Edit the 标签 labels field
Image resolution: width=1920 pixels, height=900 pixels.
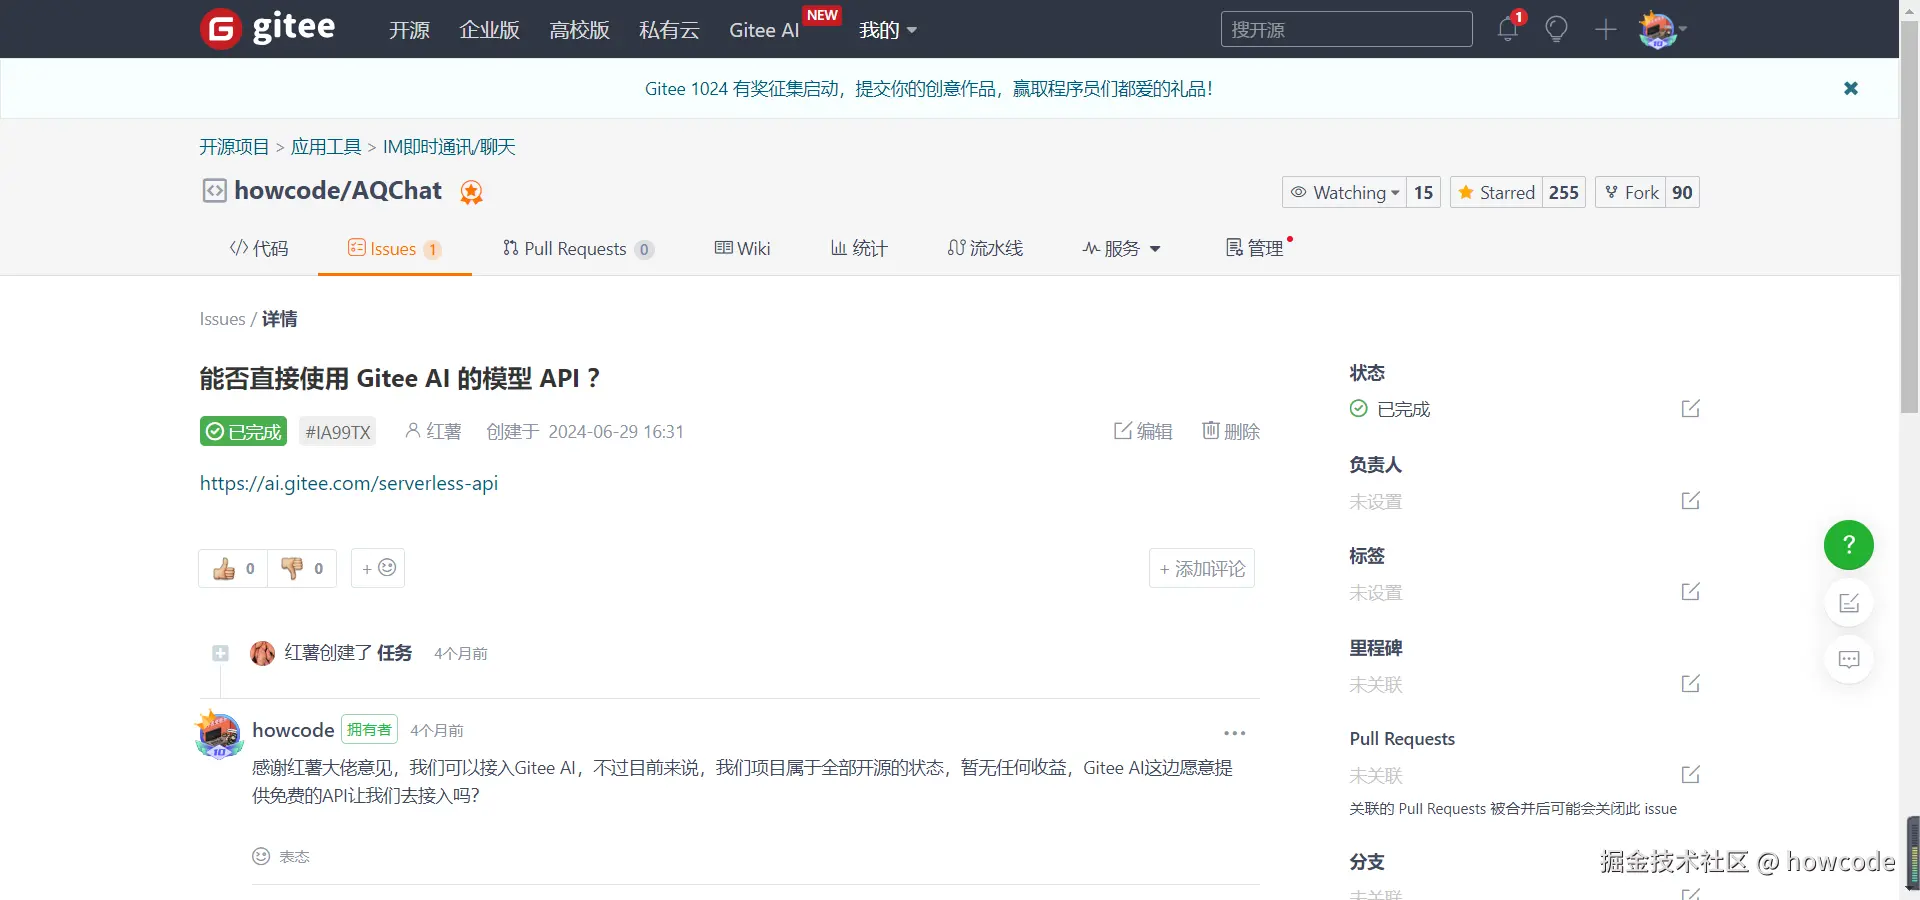coord(1690,591)
